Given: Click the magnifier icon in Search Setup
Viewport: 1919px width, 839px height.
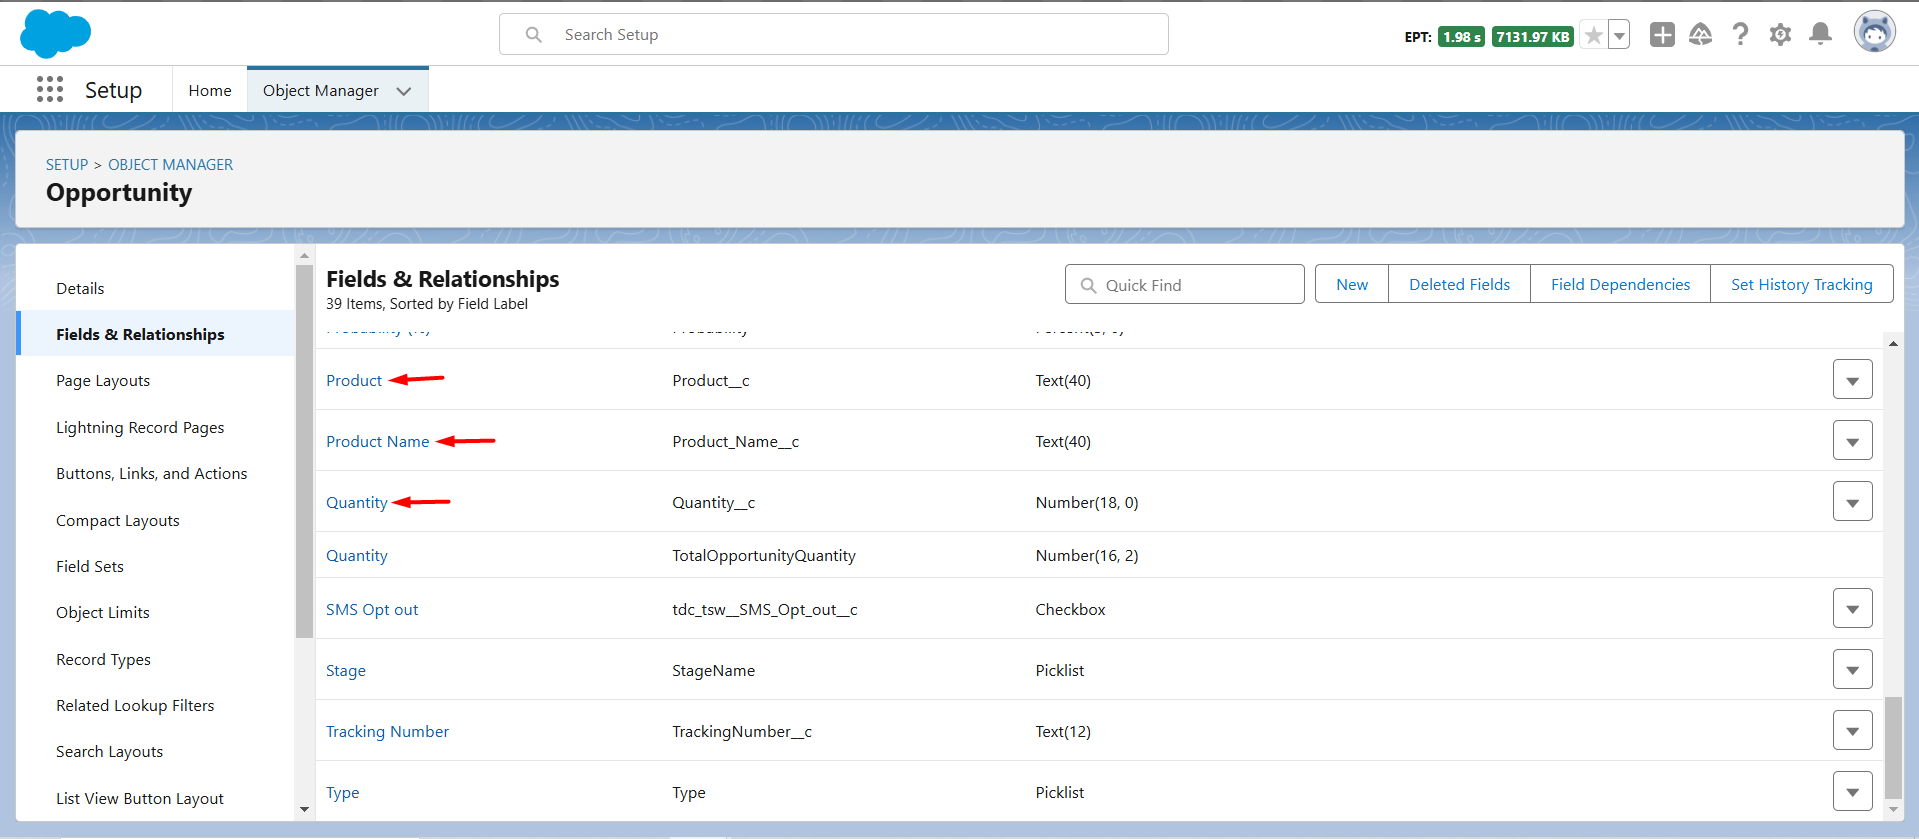Looking at the screenshot, I should [x=534, y=35].
